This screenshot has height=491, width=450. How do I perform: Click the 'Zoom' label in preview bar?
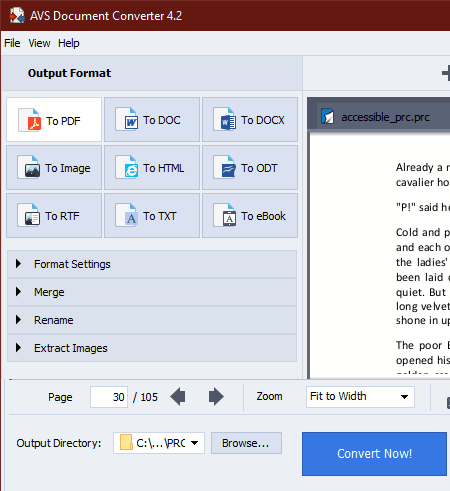269,396
